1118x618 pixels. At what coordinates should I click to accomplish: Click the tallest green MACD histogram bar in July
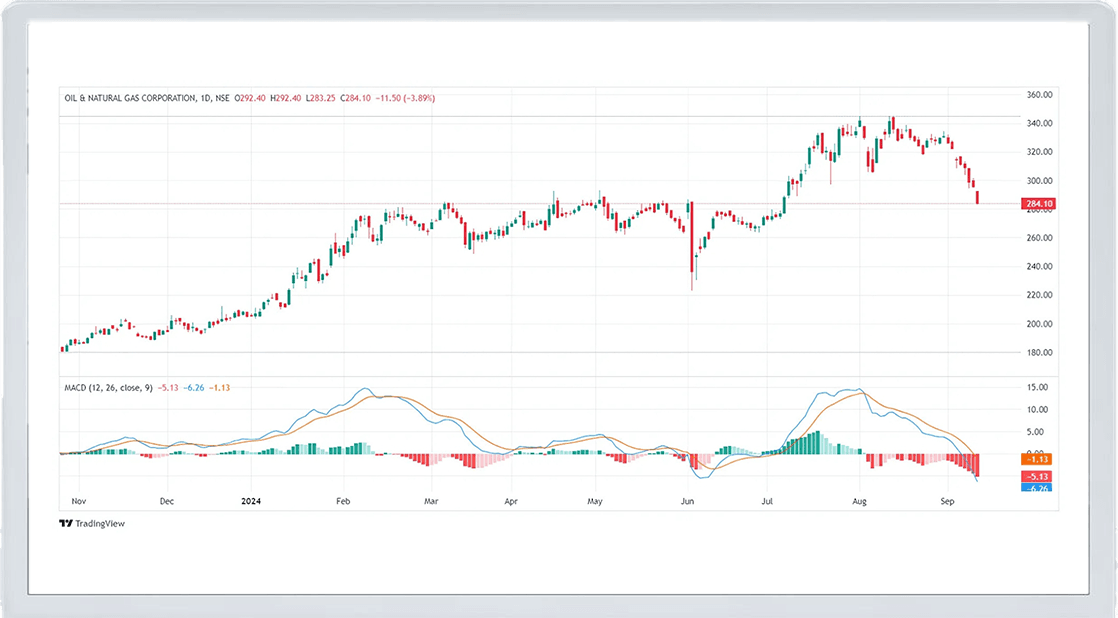click(x=818, y=442)
